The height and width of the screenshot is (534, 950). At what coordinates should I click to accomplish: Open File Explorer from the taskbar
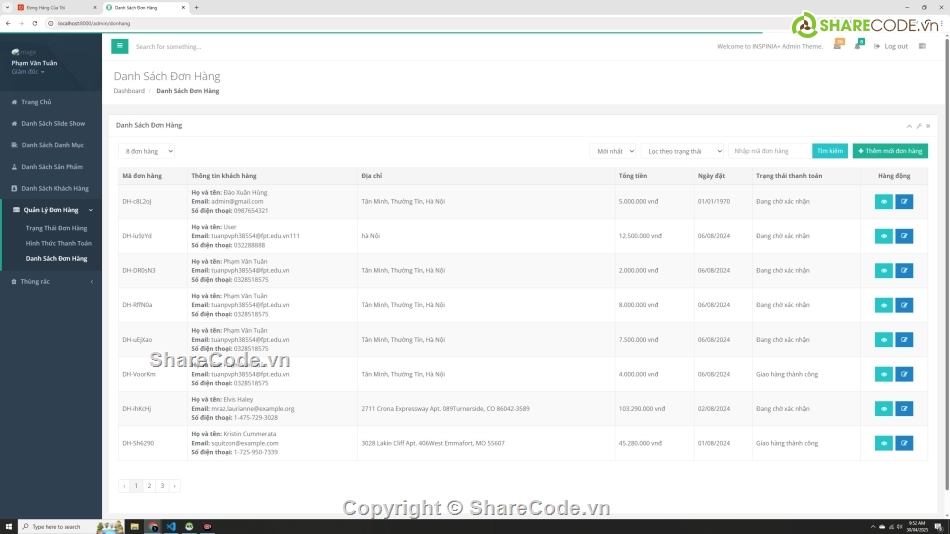(135, 527)
